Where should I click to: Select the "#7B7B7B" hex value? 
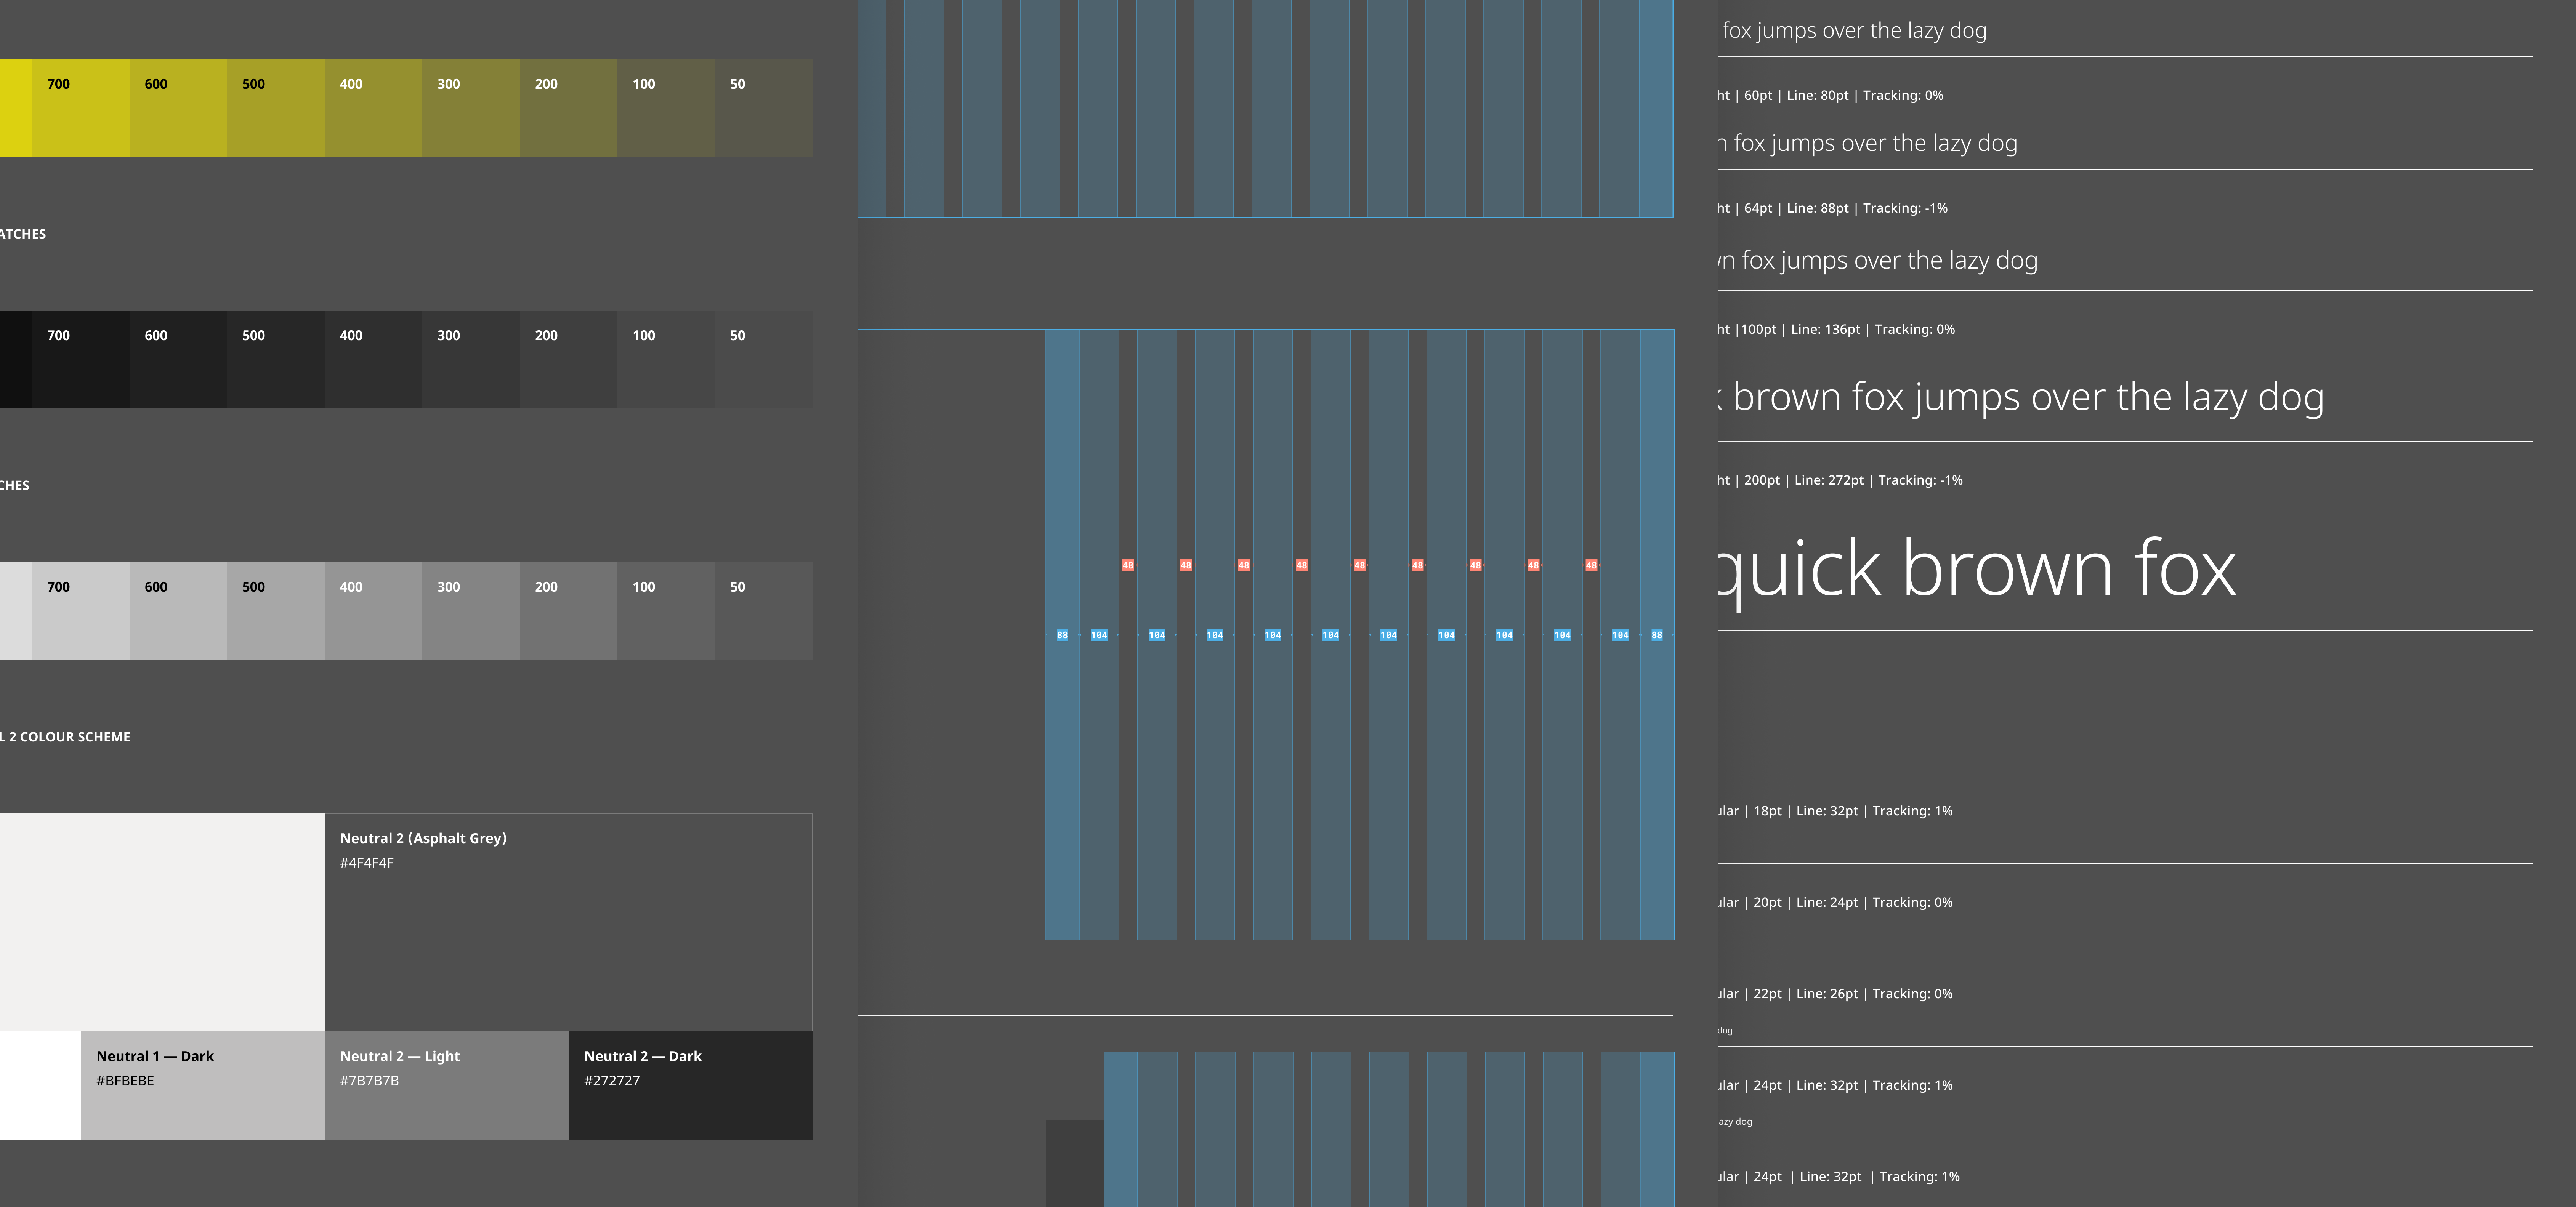pos(369,1081)
